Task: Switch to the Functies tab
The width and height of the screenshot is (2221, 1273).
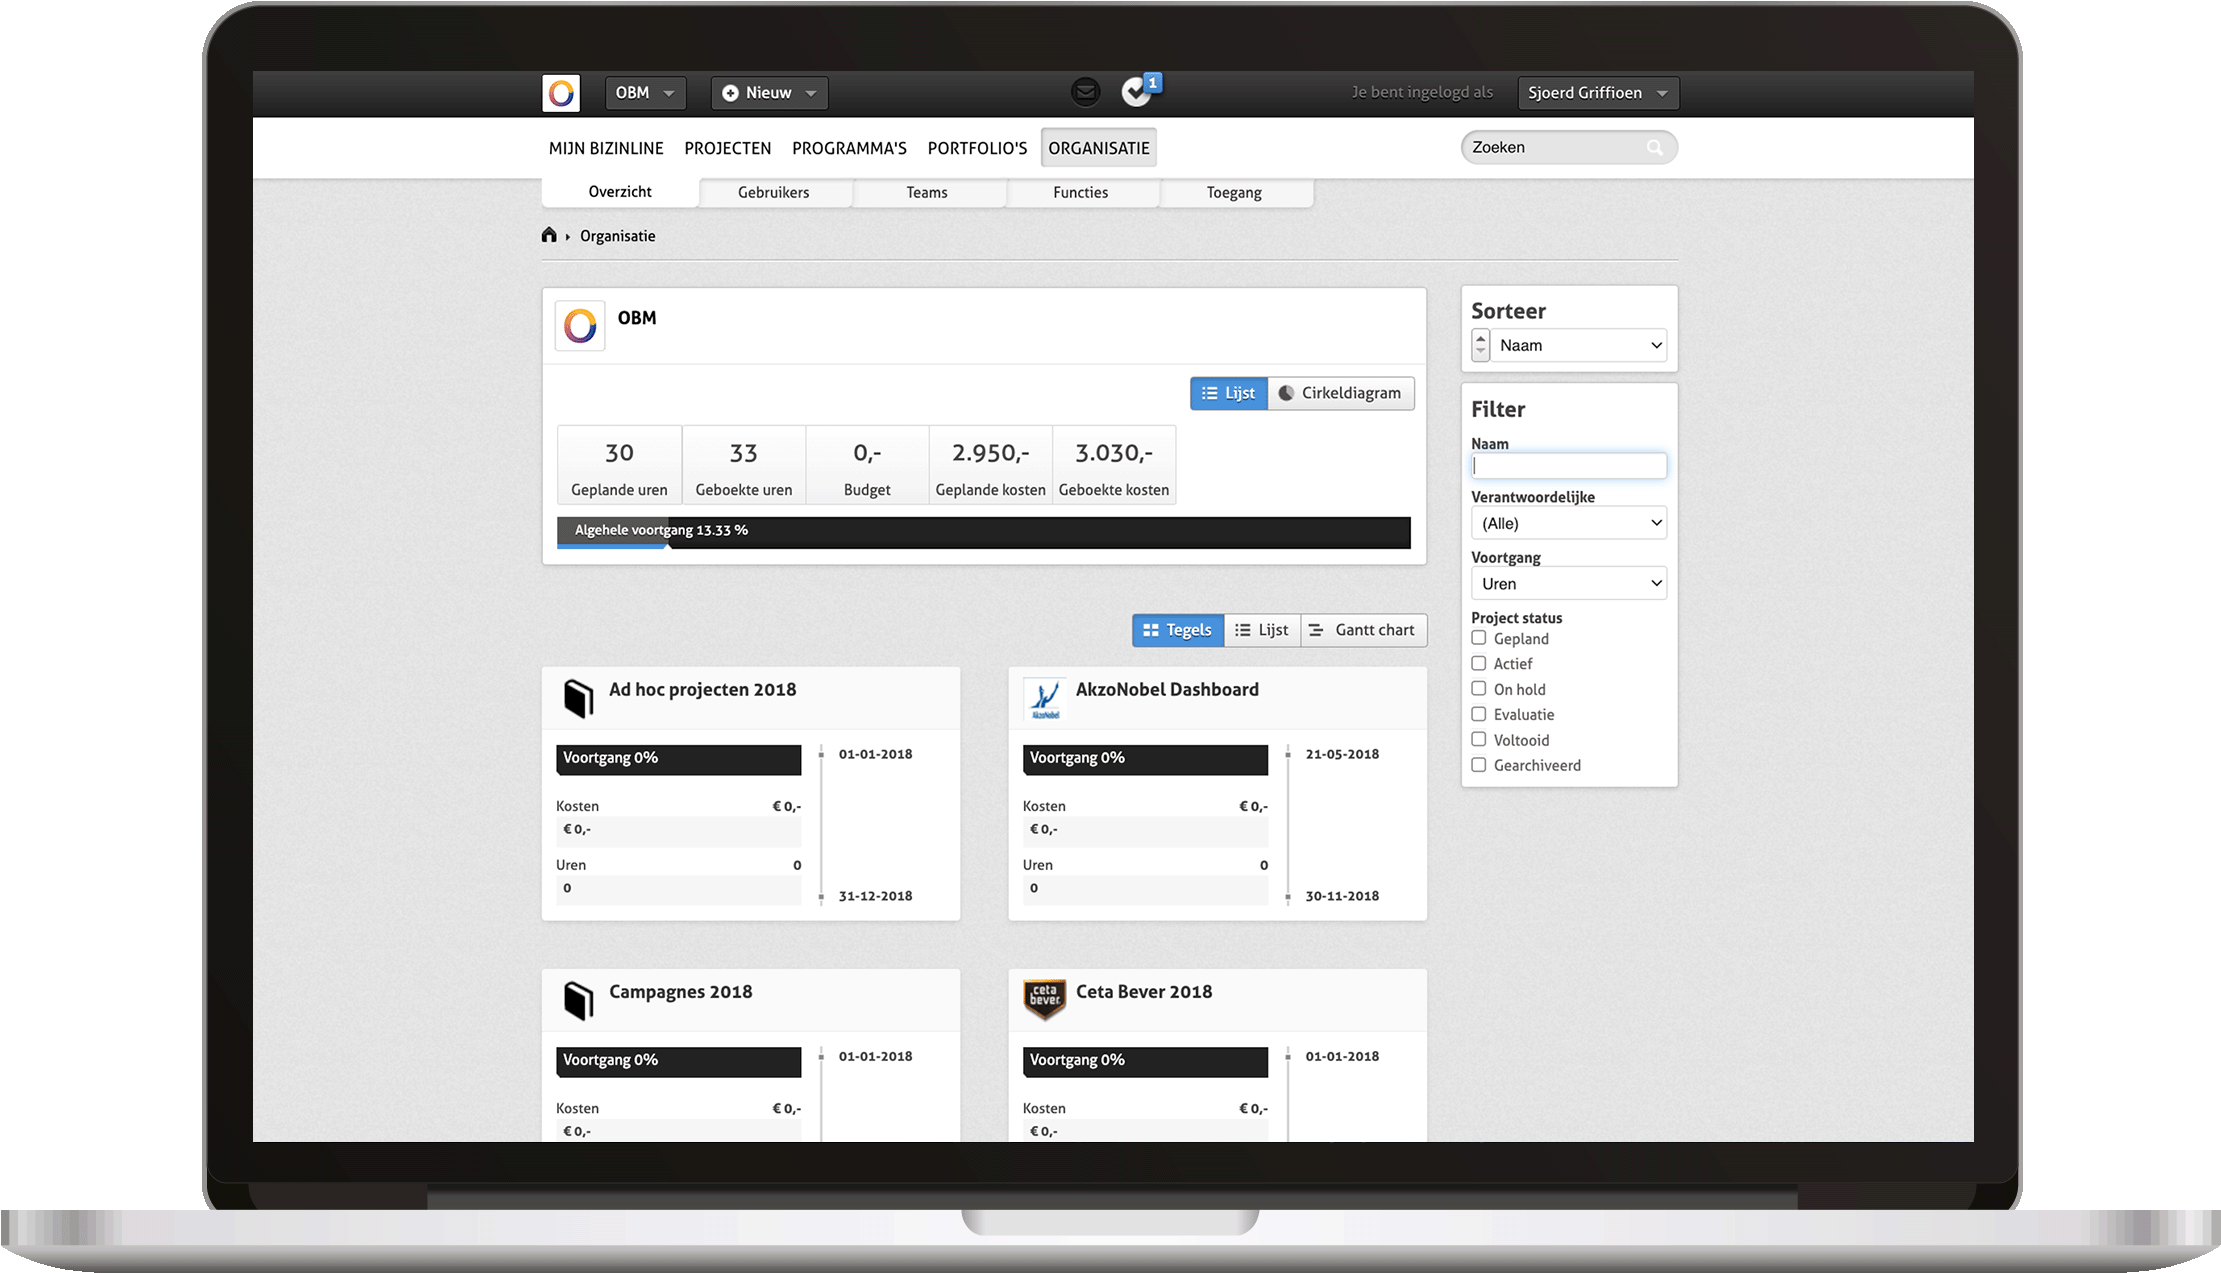Action: point(1081,193)
